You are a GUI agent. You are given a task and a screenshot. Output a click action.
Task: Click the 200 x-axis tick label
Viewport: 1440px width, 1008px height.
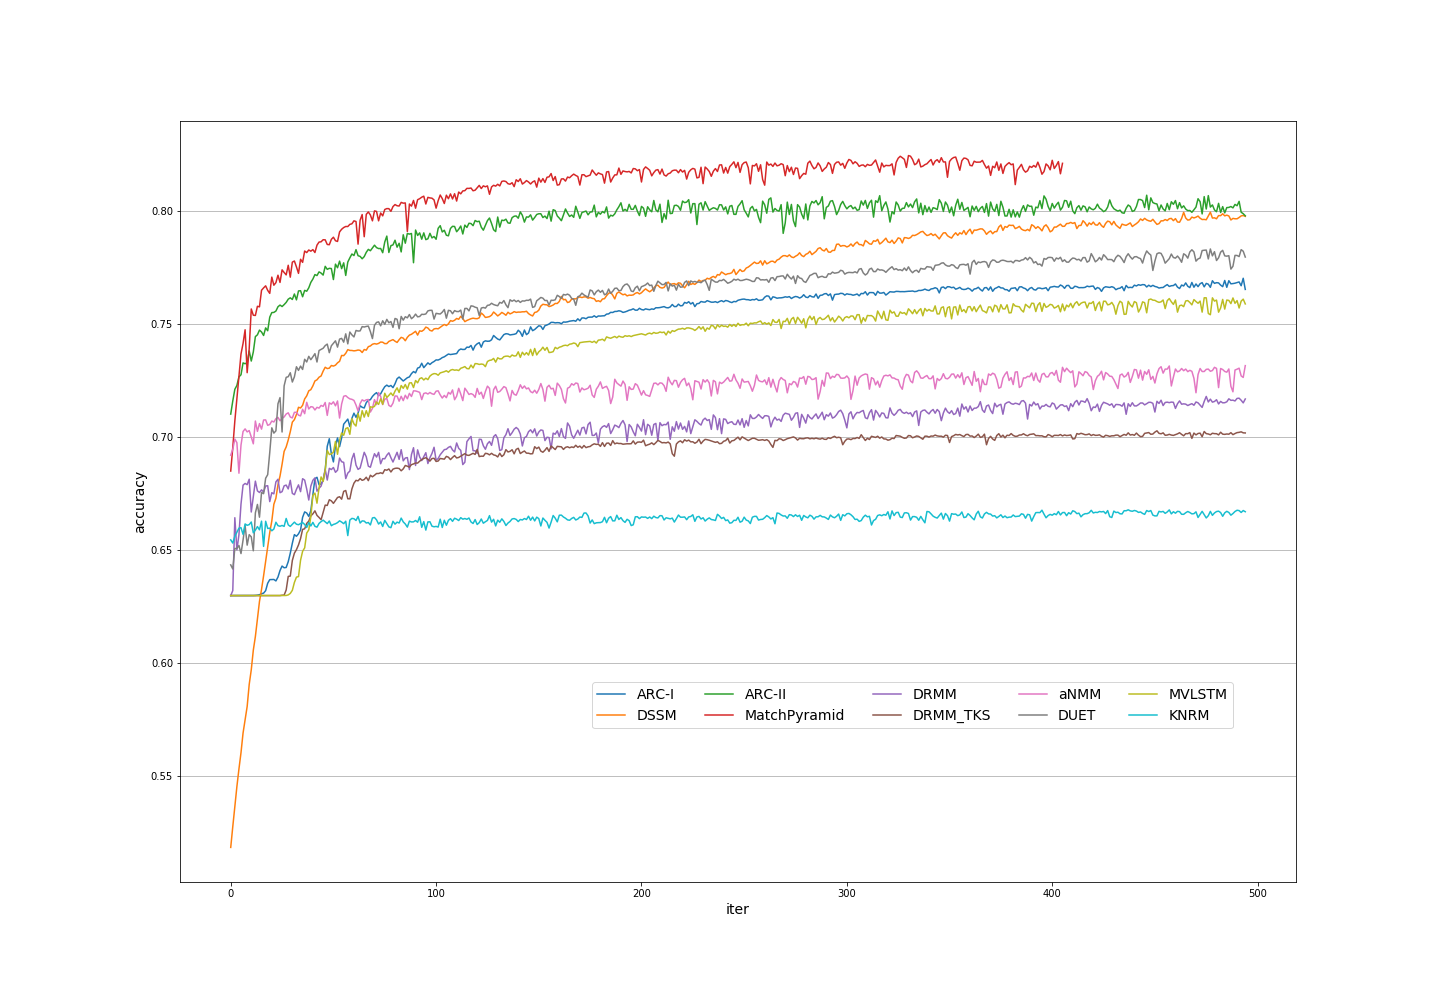coord(642,893)
